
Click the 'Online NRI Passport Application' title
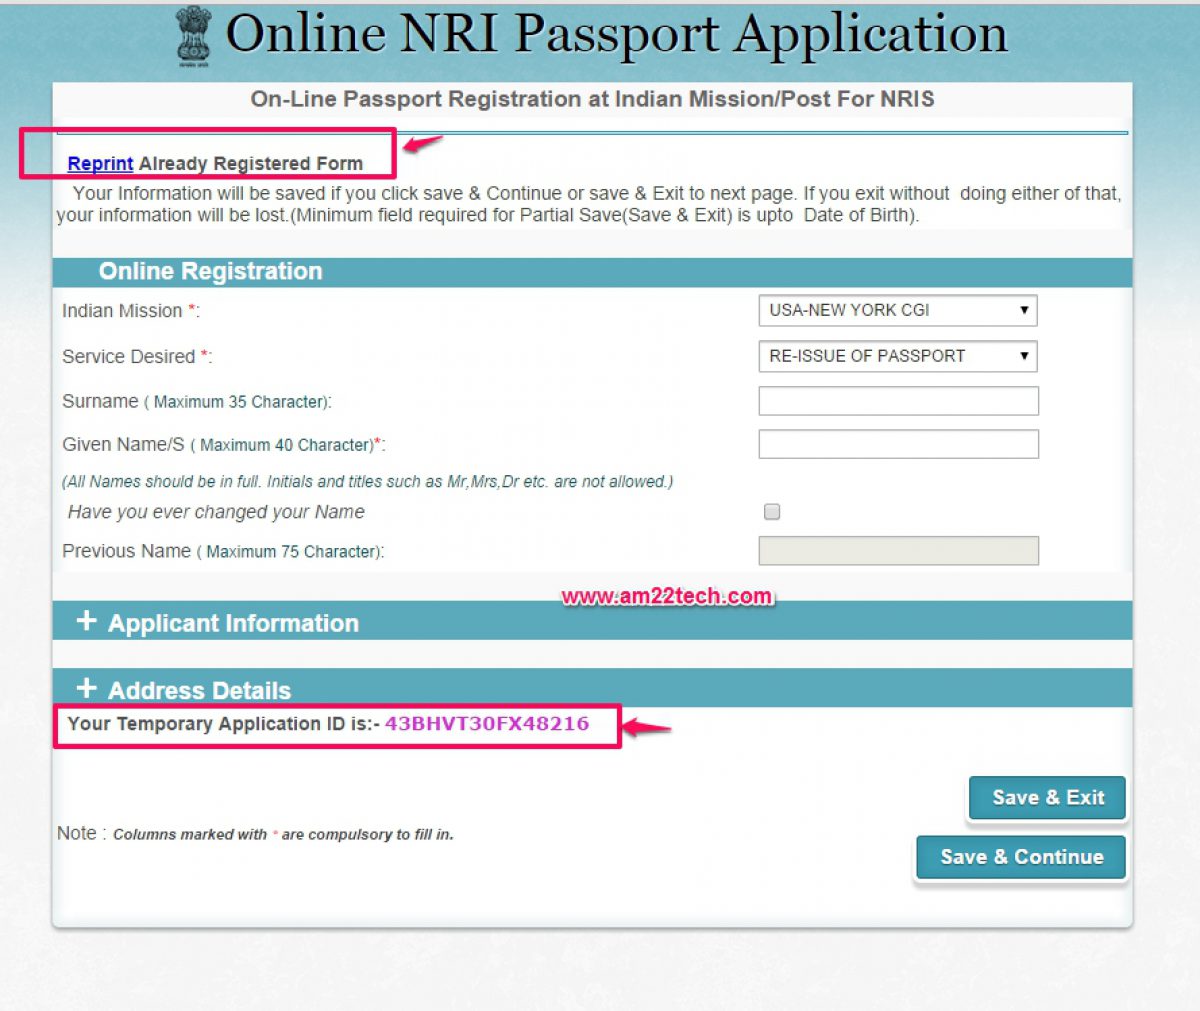[616, 34]
